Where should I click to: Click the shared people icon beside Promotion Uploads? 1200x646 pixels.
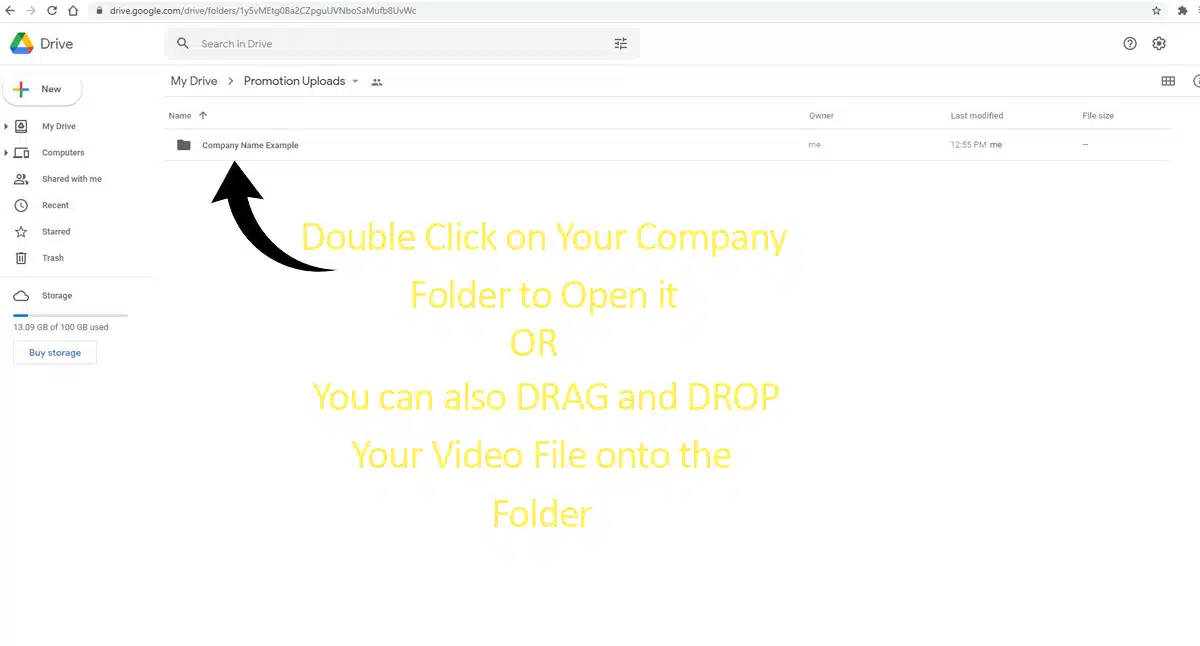pos(377,82)
